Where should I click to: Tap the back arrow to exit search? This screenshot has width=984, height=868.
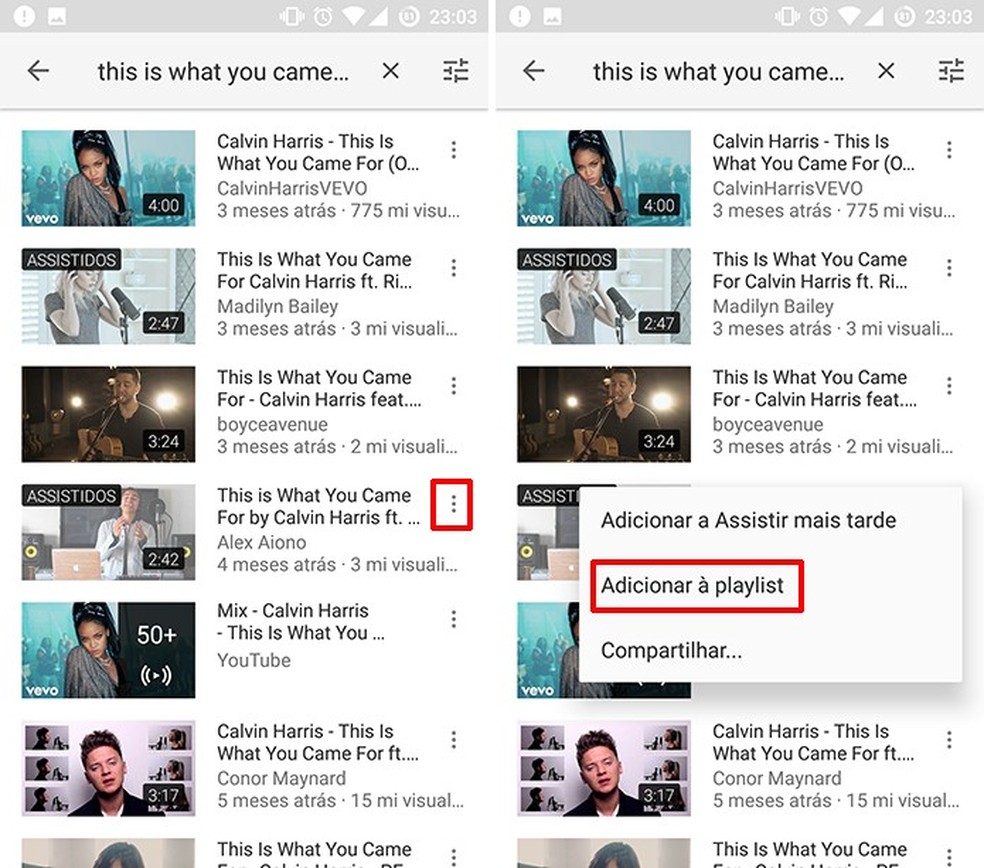(38, 71)
